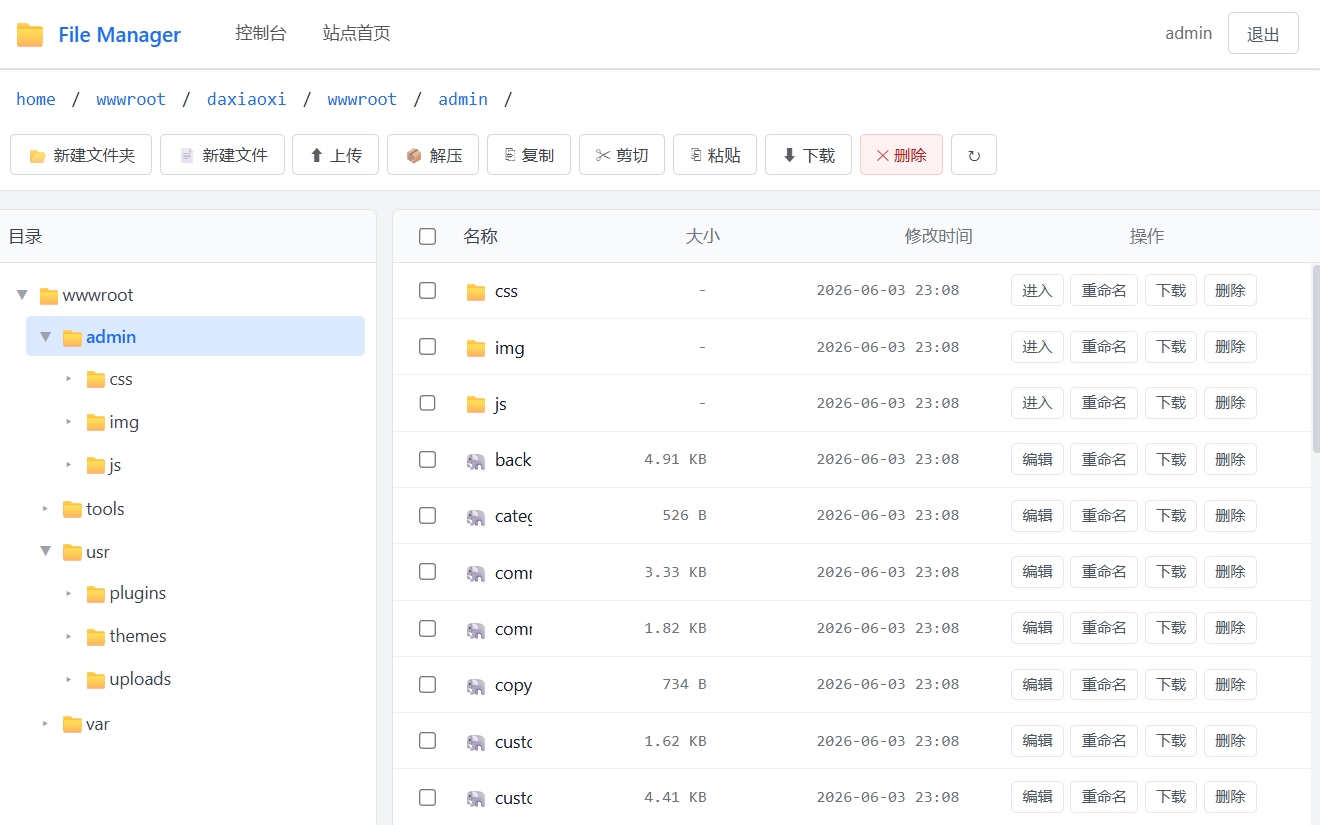This screenshot has height=825, width=1320.
Task: Click 删除 (delete) on the copy file row
Action: pyautogui.click(x=1230, y=684)
